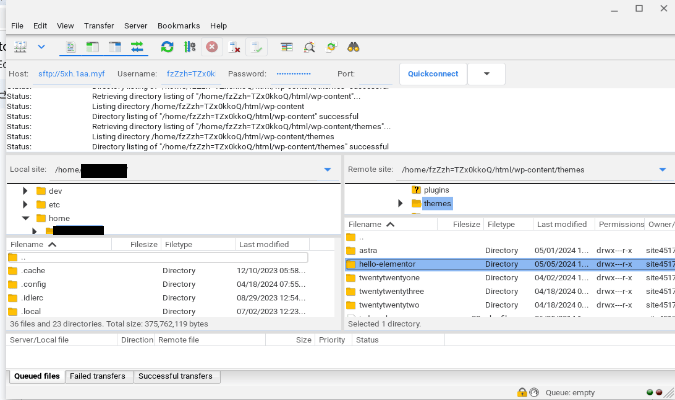Toggle synchronized browsing icon
Image resolution: width=675 pixels, height=400 pixels.
click(x=331, y=47)
